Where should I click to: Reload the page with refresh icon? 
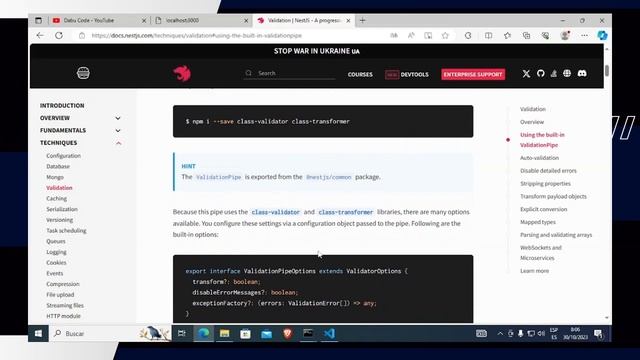(x=59, y=36)
